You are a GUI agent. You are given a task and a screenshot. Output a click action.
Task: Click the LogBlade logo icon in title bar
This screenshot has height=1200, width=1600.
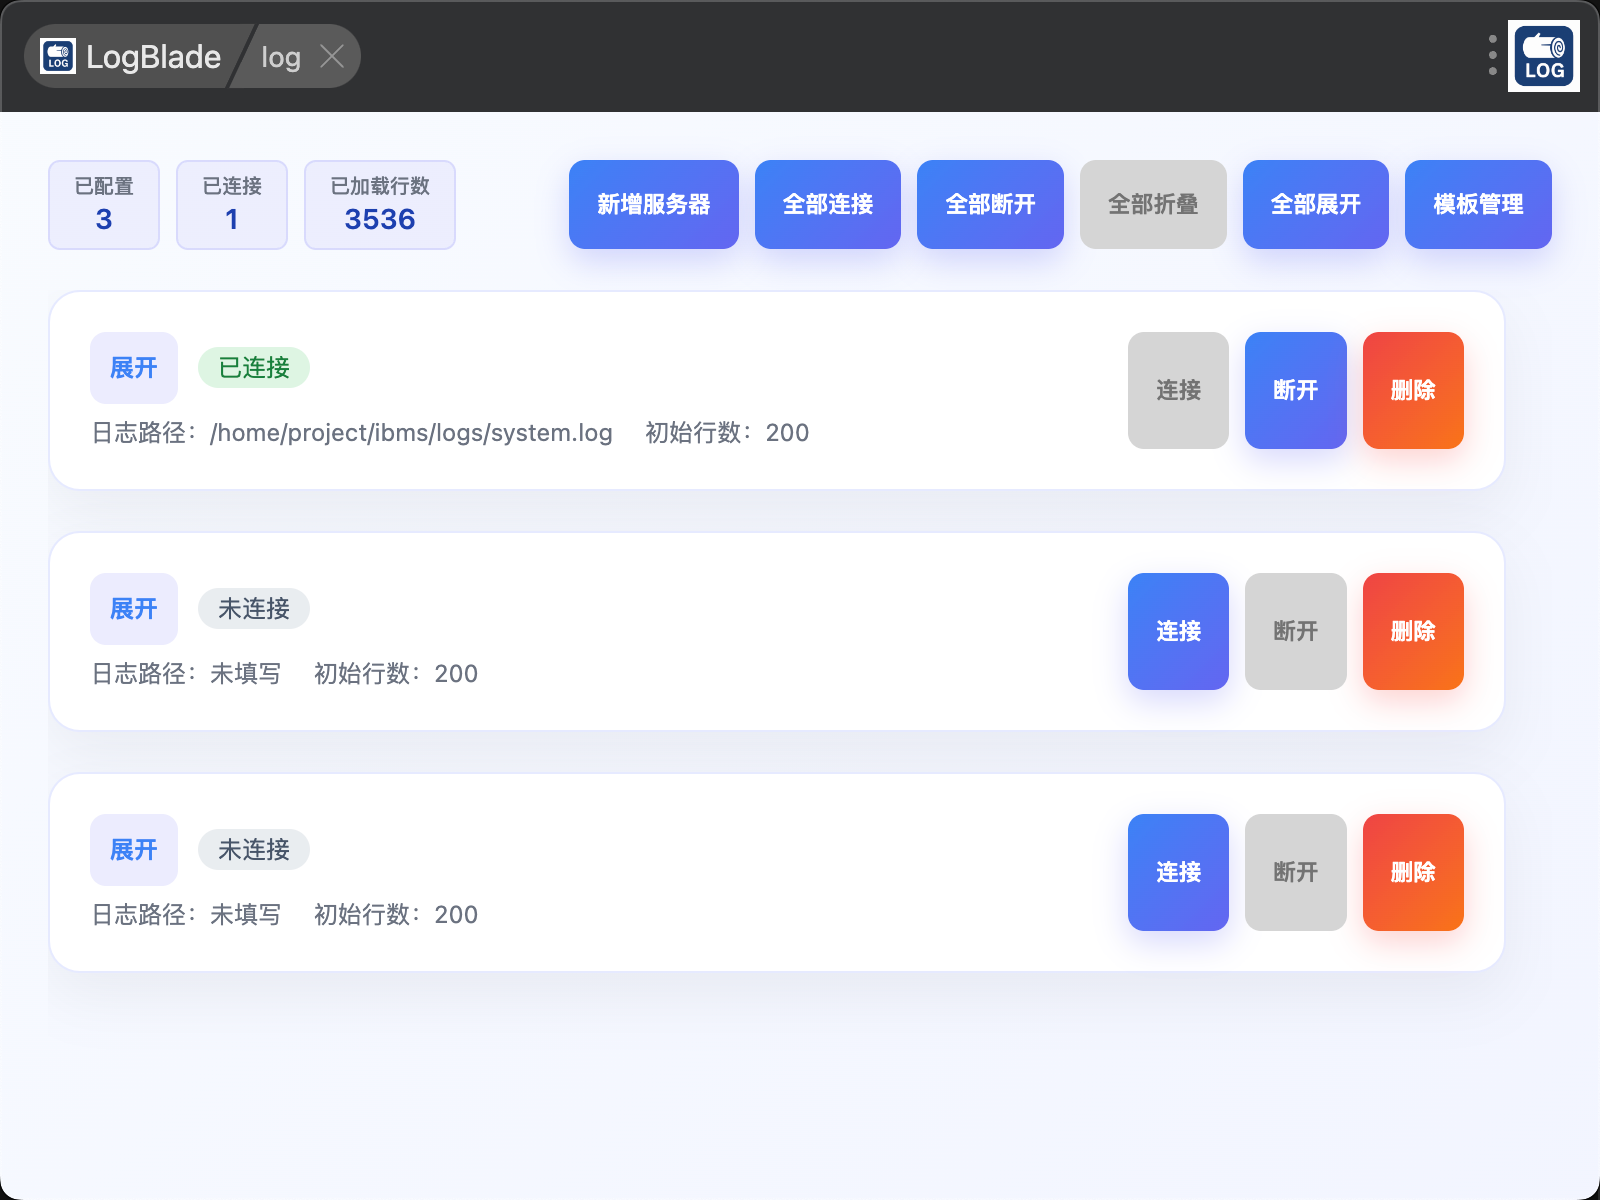tap(58, 57)
